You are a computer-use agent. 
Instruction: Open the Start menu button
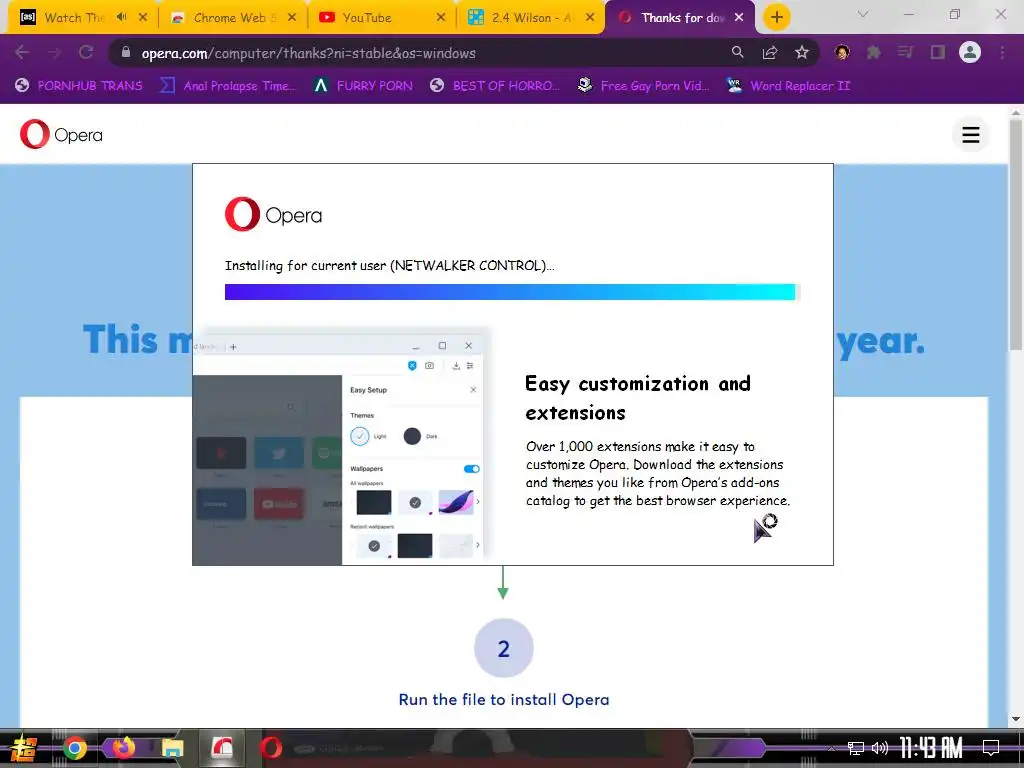pos(24,748)
